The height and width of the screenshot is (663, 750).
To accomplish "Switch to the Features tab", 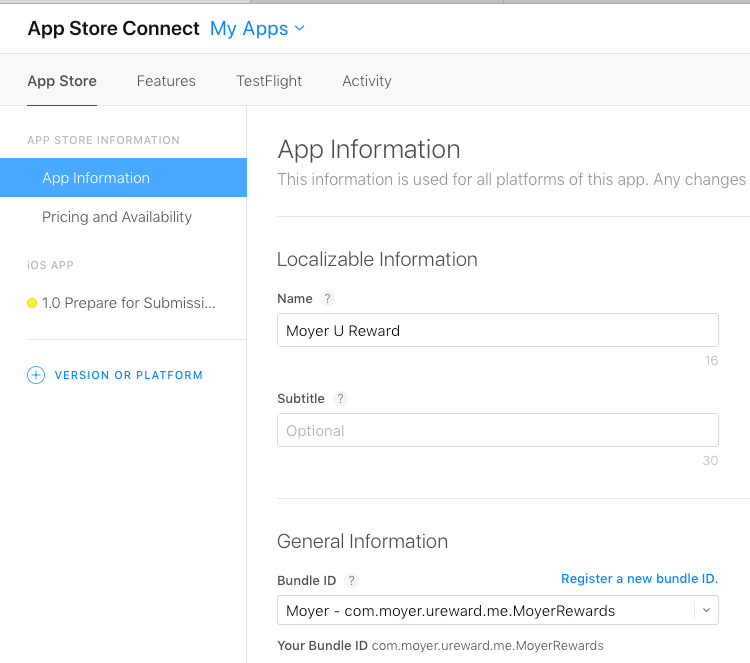I will [x=166, y=81].
